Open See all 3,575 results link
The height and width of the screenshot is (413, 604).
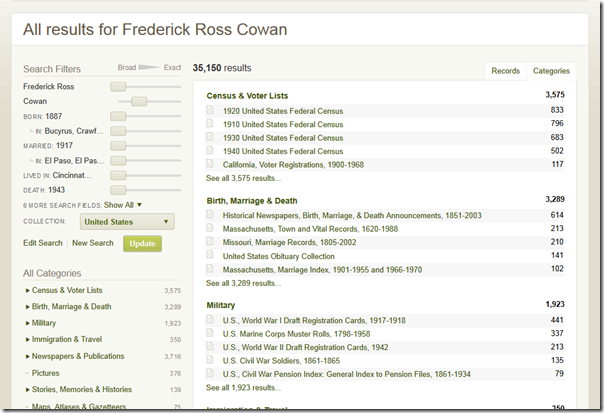(x=243, y=178)
